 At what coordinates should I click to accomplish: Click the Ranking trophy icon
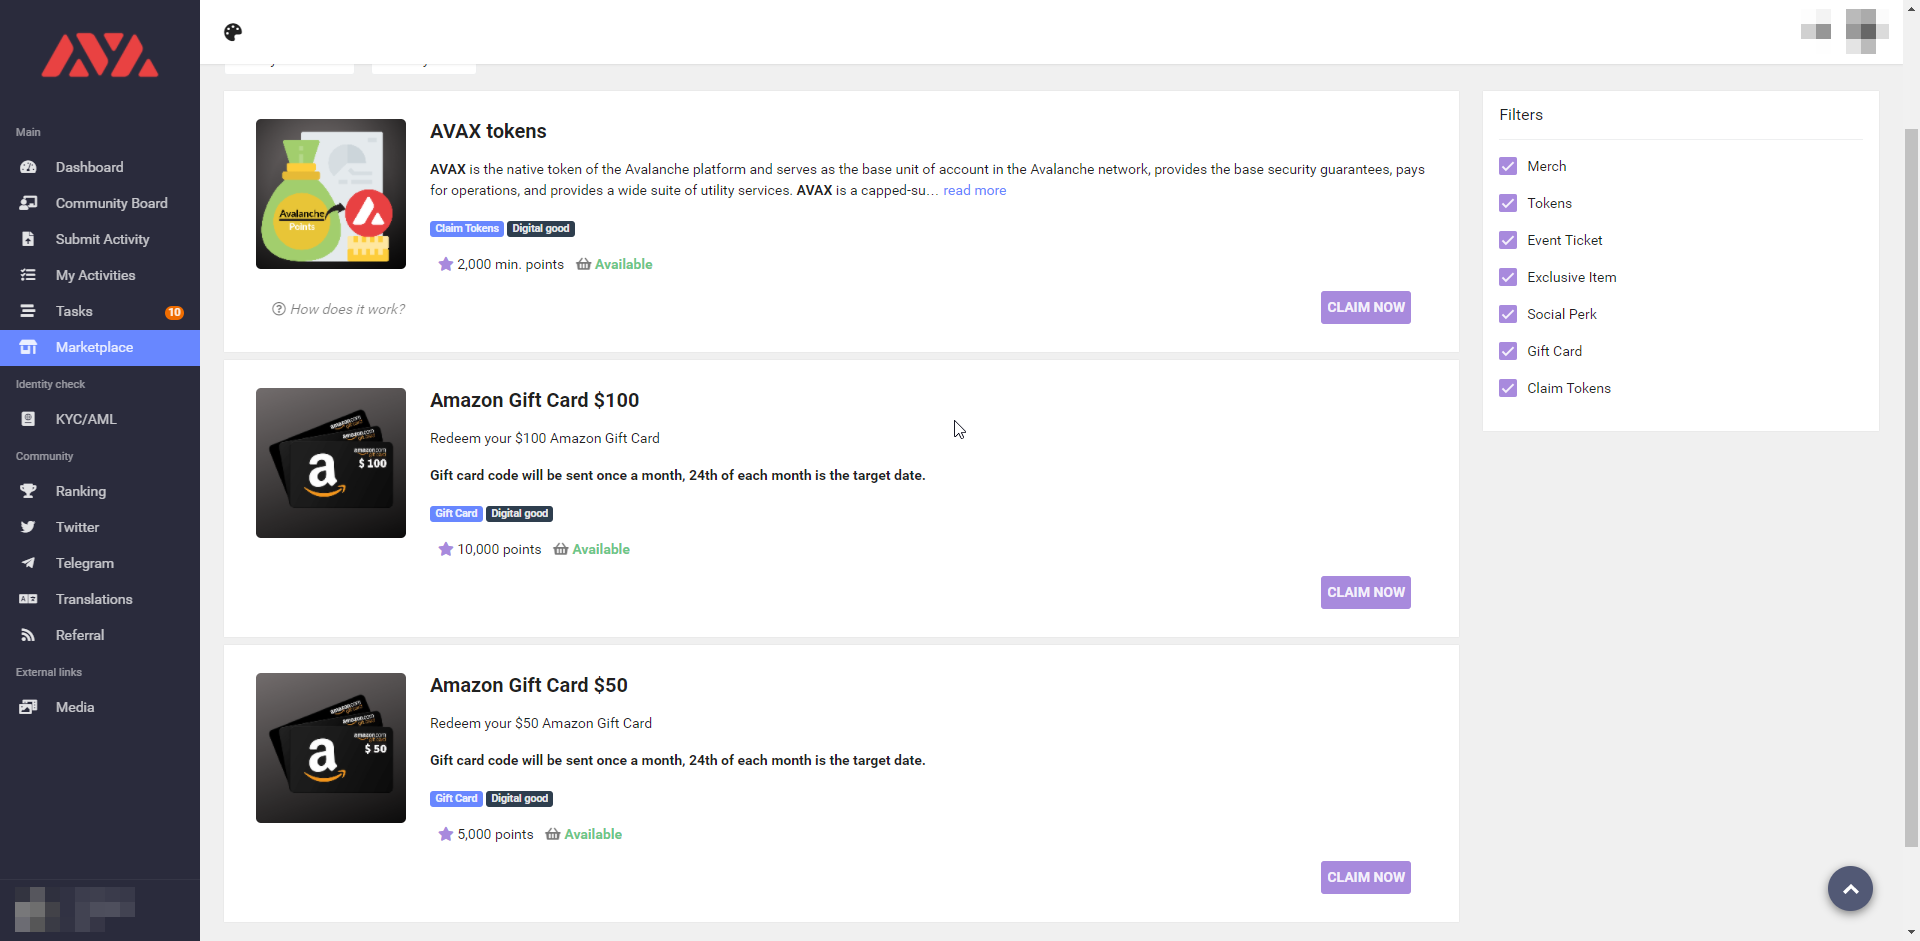[x=28, y=491]
